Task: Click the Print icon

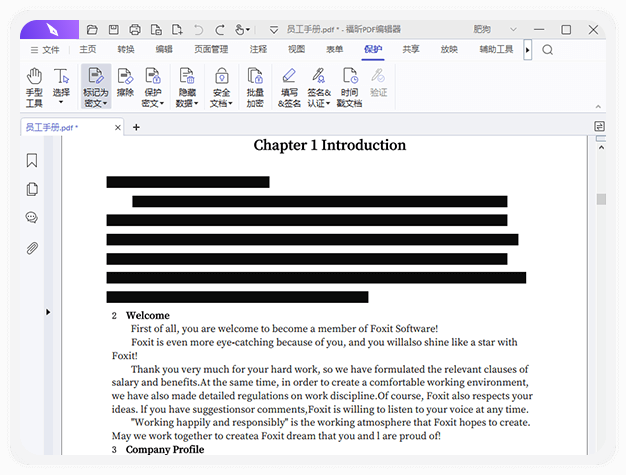Action: pyautogui.click(x=135, y=30)
